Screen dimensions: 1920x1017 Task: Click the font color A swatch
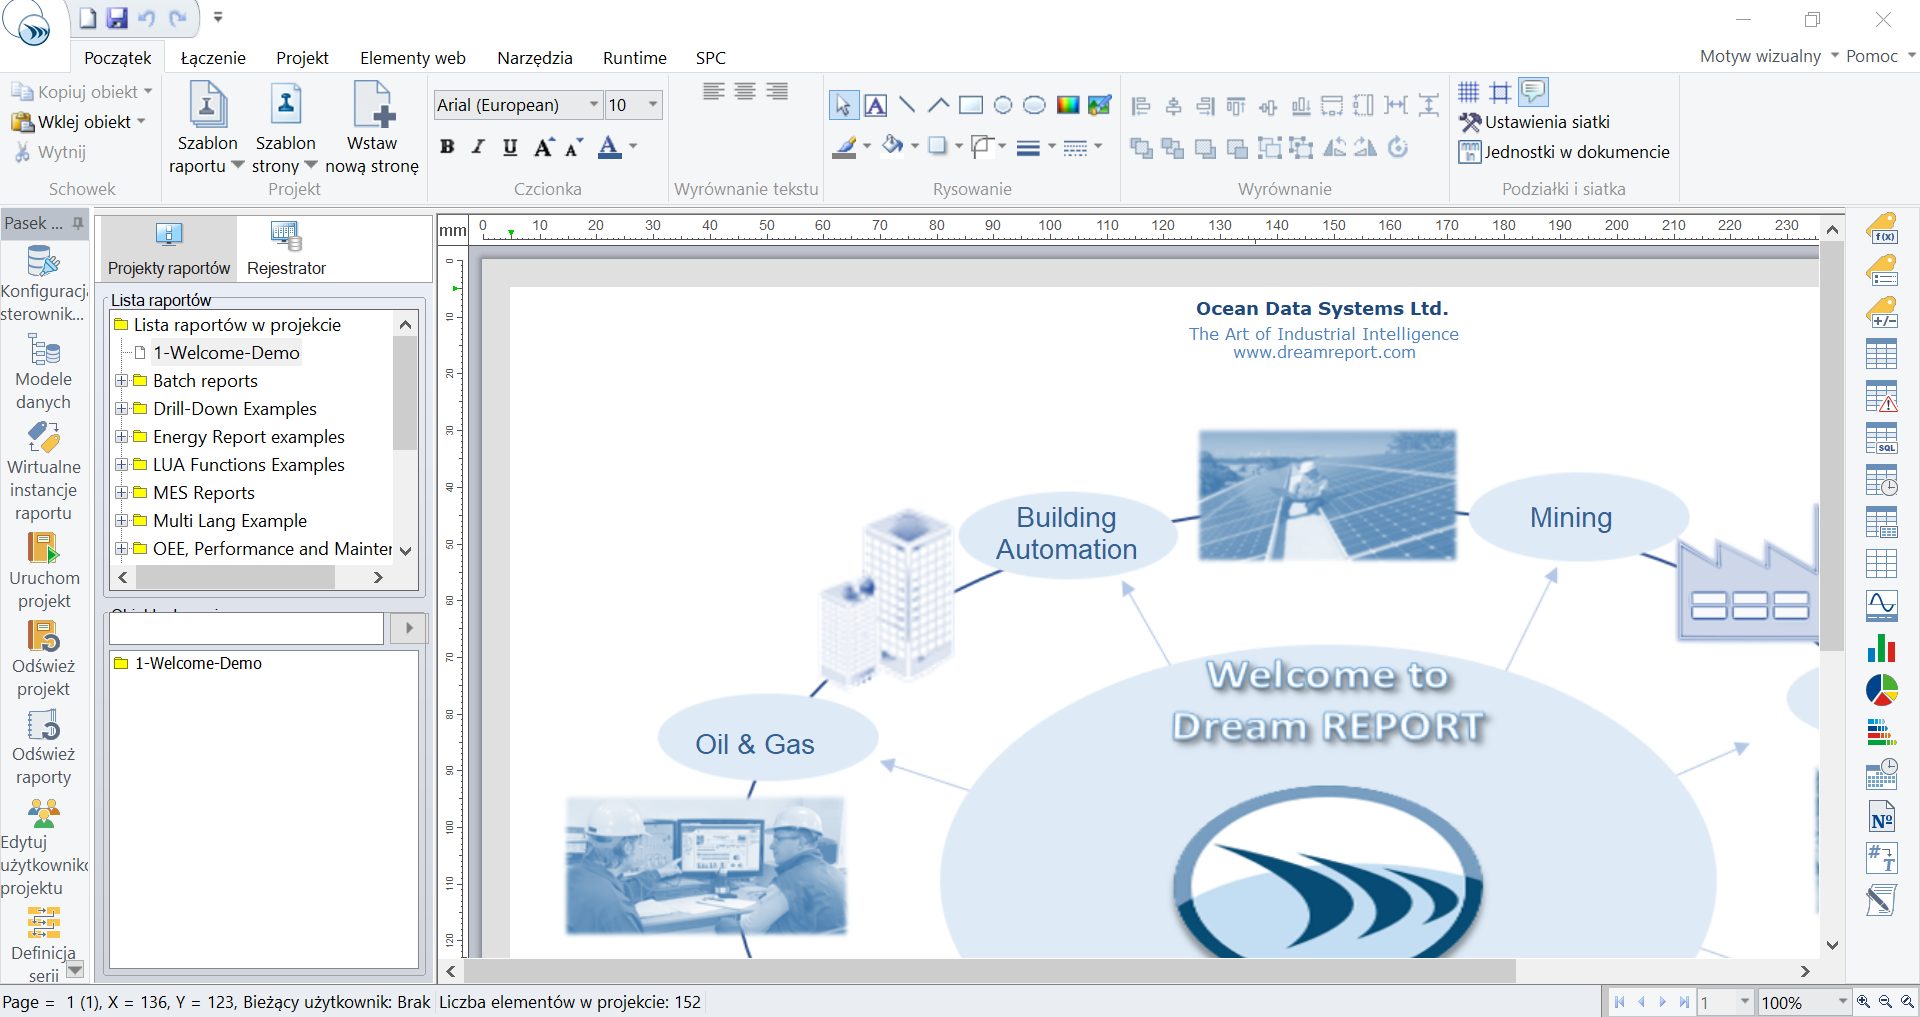[609, 147]
